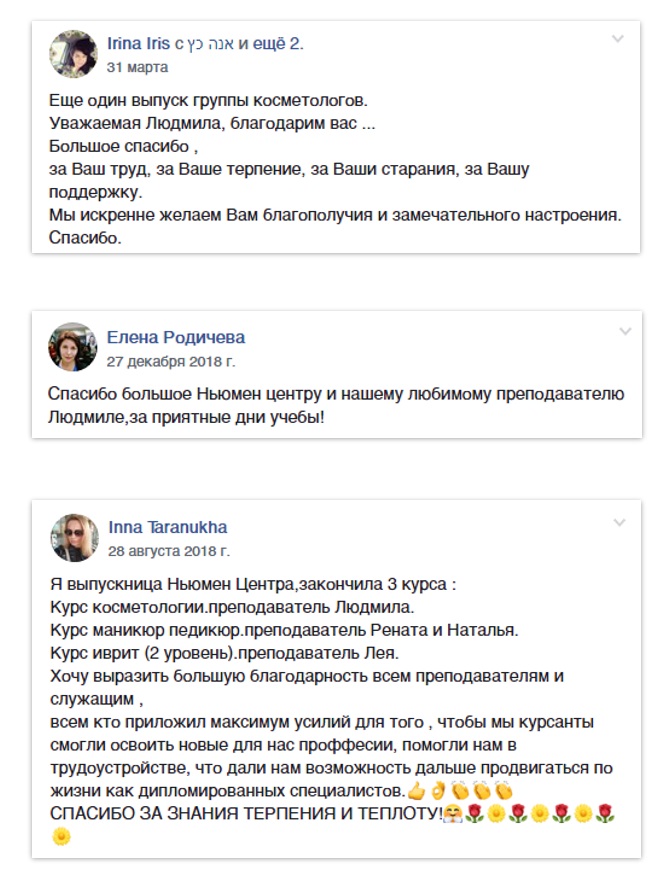Image resolution: width=671 pixels, height=887 pixels.
Task: Open post menu arrow for Елена Родичева
Action: point(624,331)
